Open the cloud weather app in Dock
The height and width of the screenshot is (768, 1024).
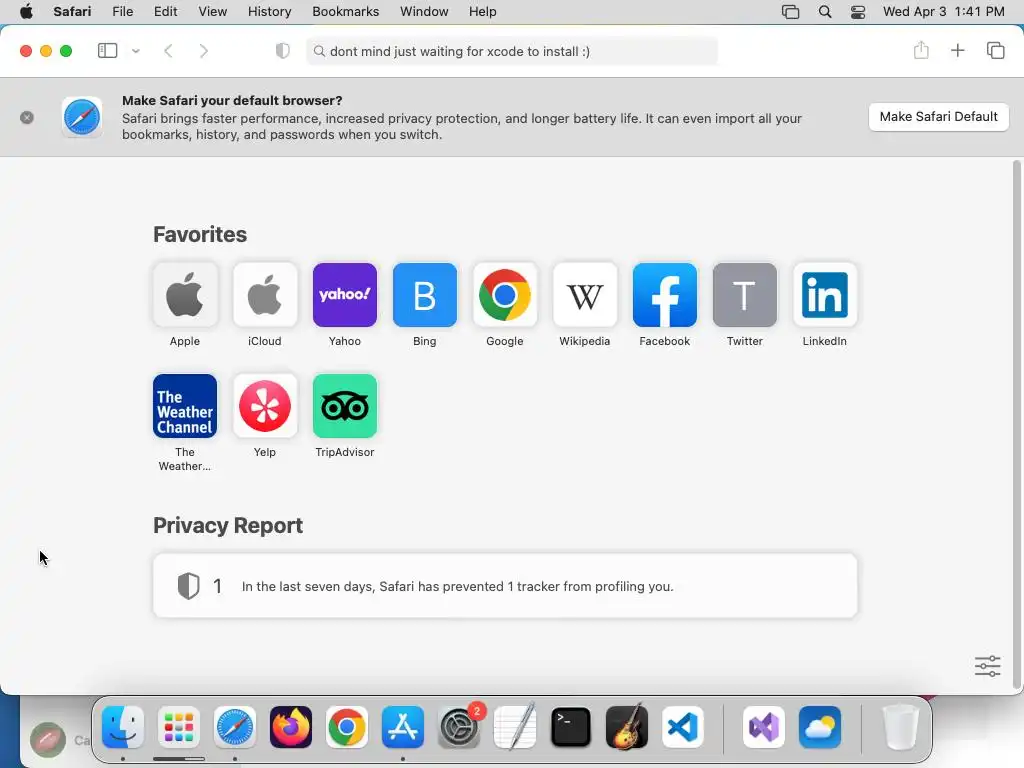pos(820,727)
